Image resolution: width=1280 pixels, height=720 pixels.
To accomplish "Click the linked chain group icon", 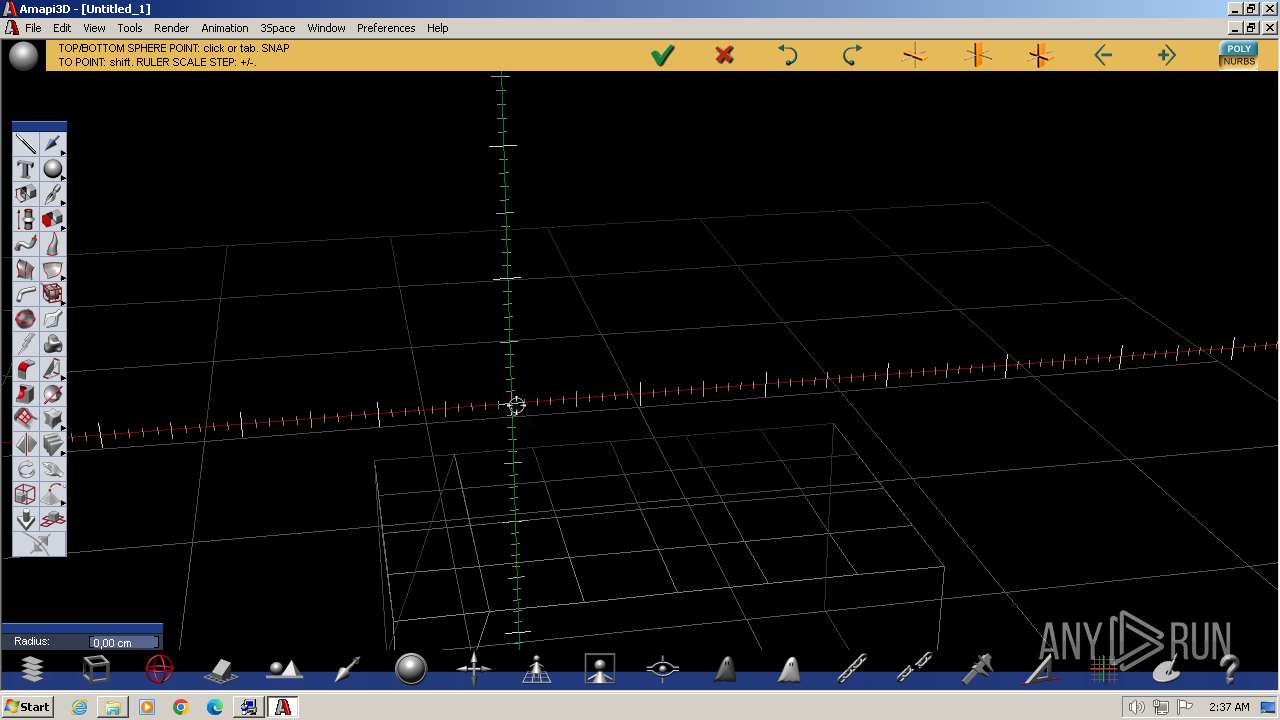I will click(x=852, y=669).
